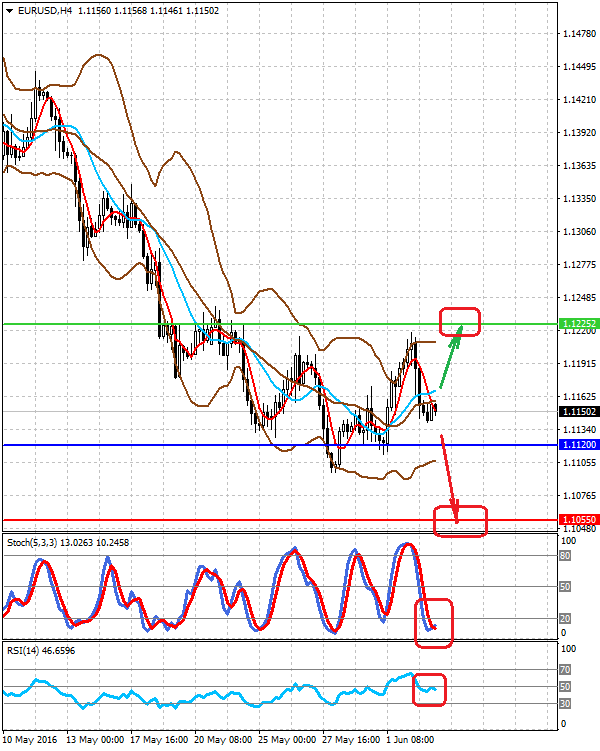Select the low price 1.11461 in header
Screen dimensions: 600x751
167,11
